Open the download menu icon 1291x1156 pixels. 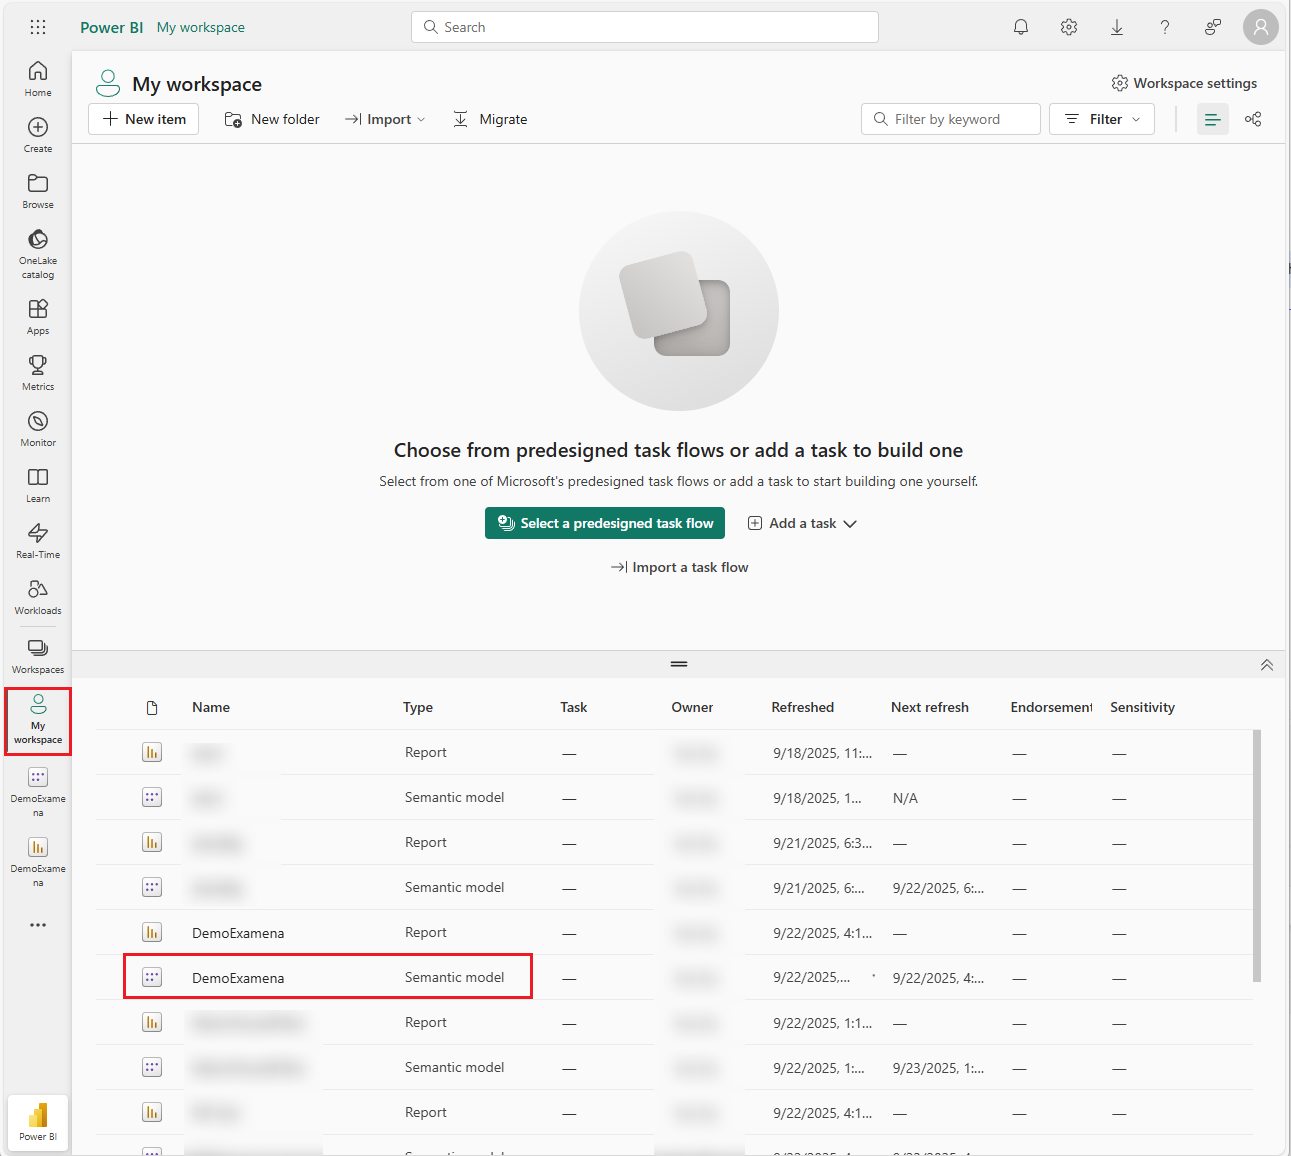coord(1117,27)
